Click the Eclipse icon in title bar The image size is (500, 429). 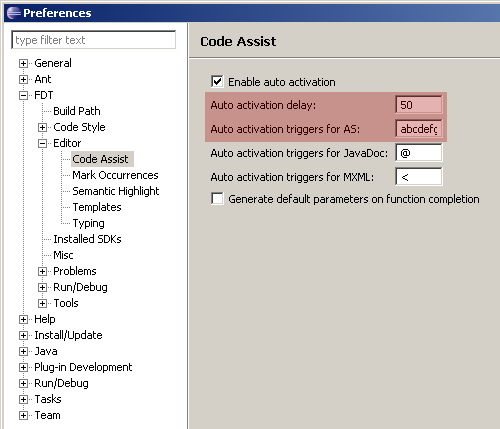click(x=14, y=13)
